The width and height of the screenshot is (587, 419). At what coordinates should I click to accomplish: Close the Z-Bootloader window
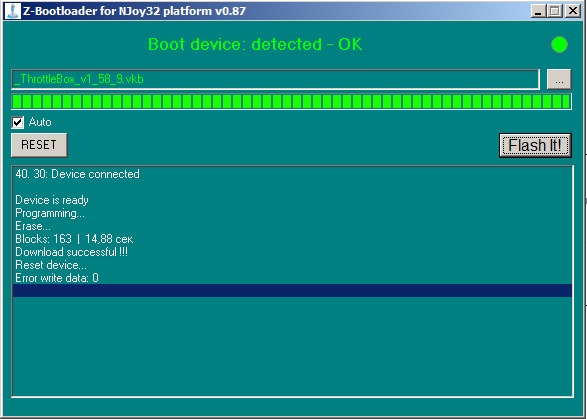tap(573, 11)
